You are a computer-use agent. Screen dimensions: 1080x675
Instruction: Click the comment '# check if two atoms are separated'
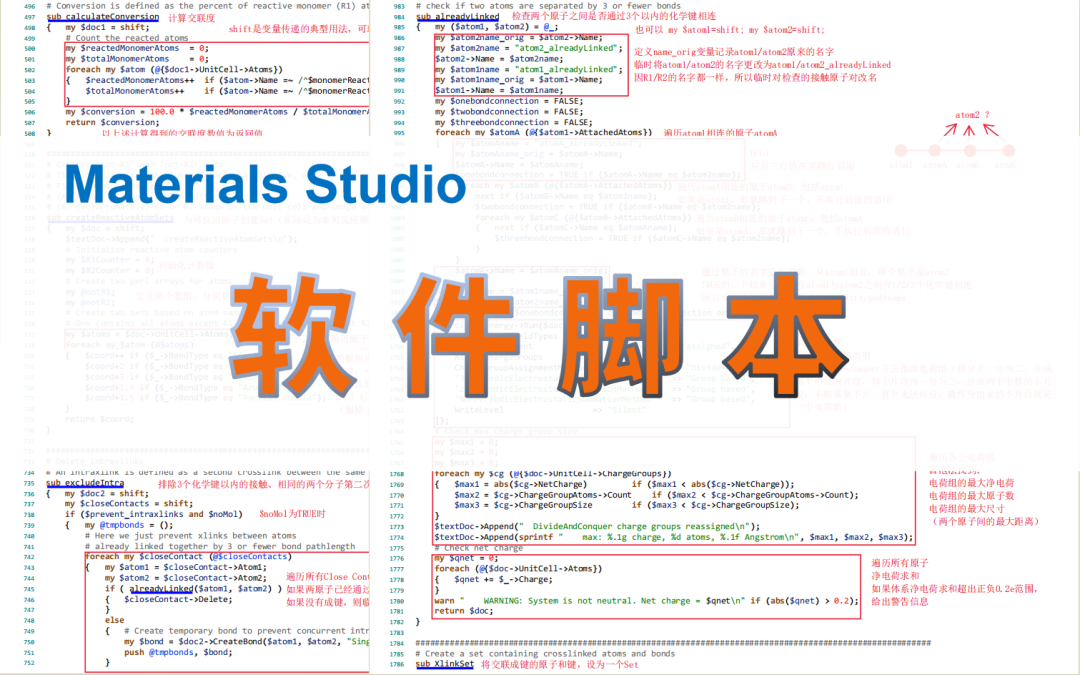tap(548, 6)
